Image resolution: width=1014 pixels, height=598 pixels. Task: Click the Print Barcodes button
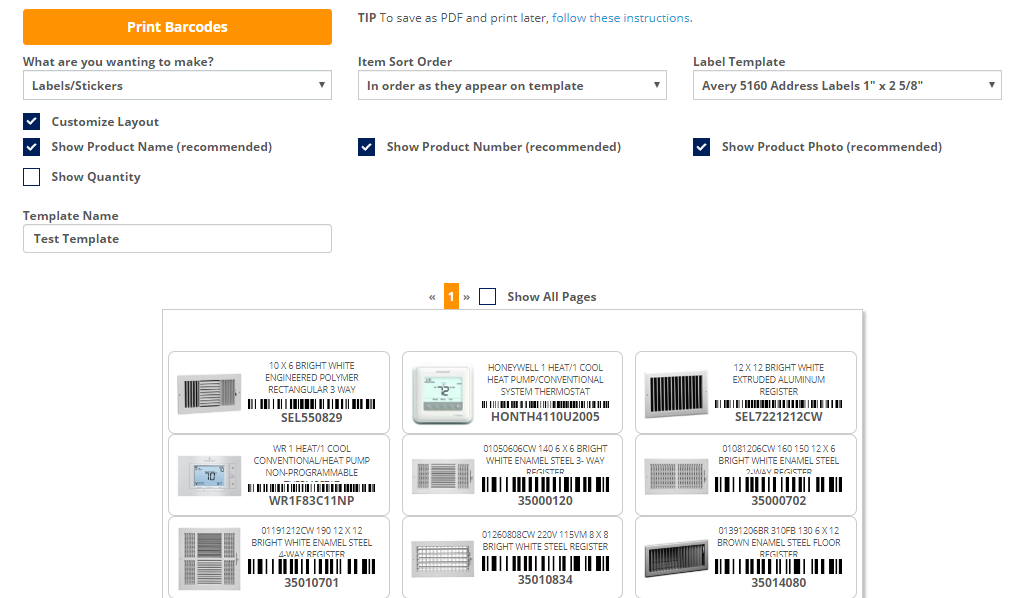tap(177, 27)
